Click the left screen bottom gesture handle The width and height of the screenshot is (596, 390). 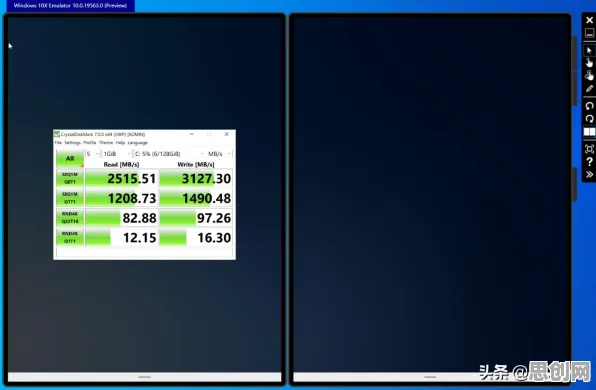[144, 377]
